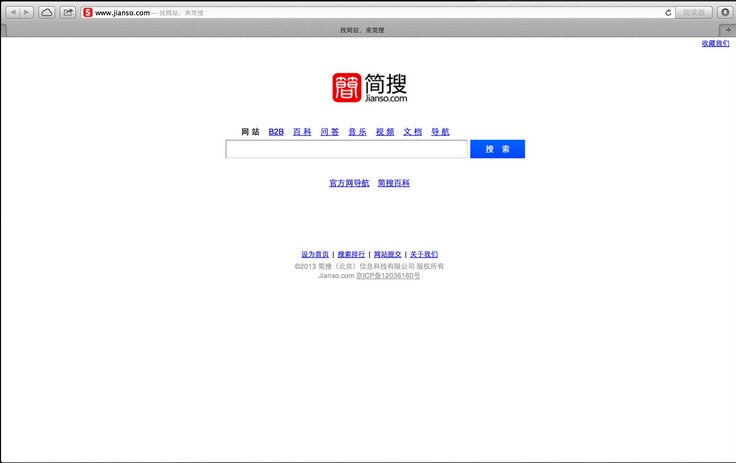This screenshot has height=463, width=736.
Task: Switch to the 问答 search category
Action: (330, 132)
